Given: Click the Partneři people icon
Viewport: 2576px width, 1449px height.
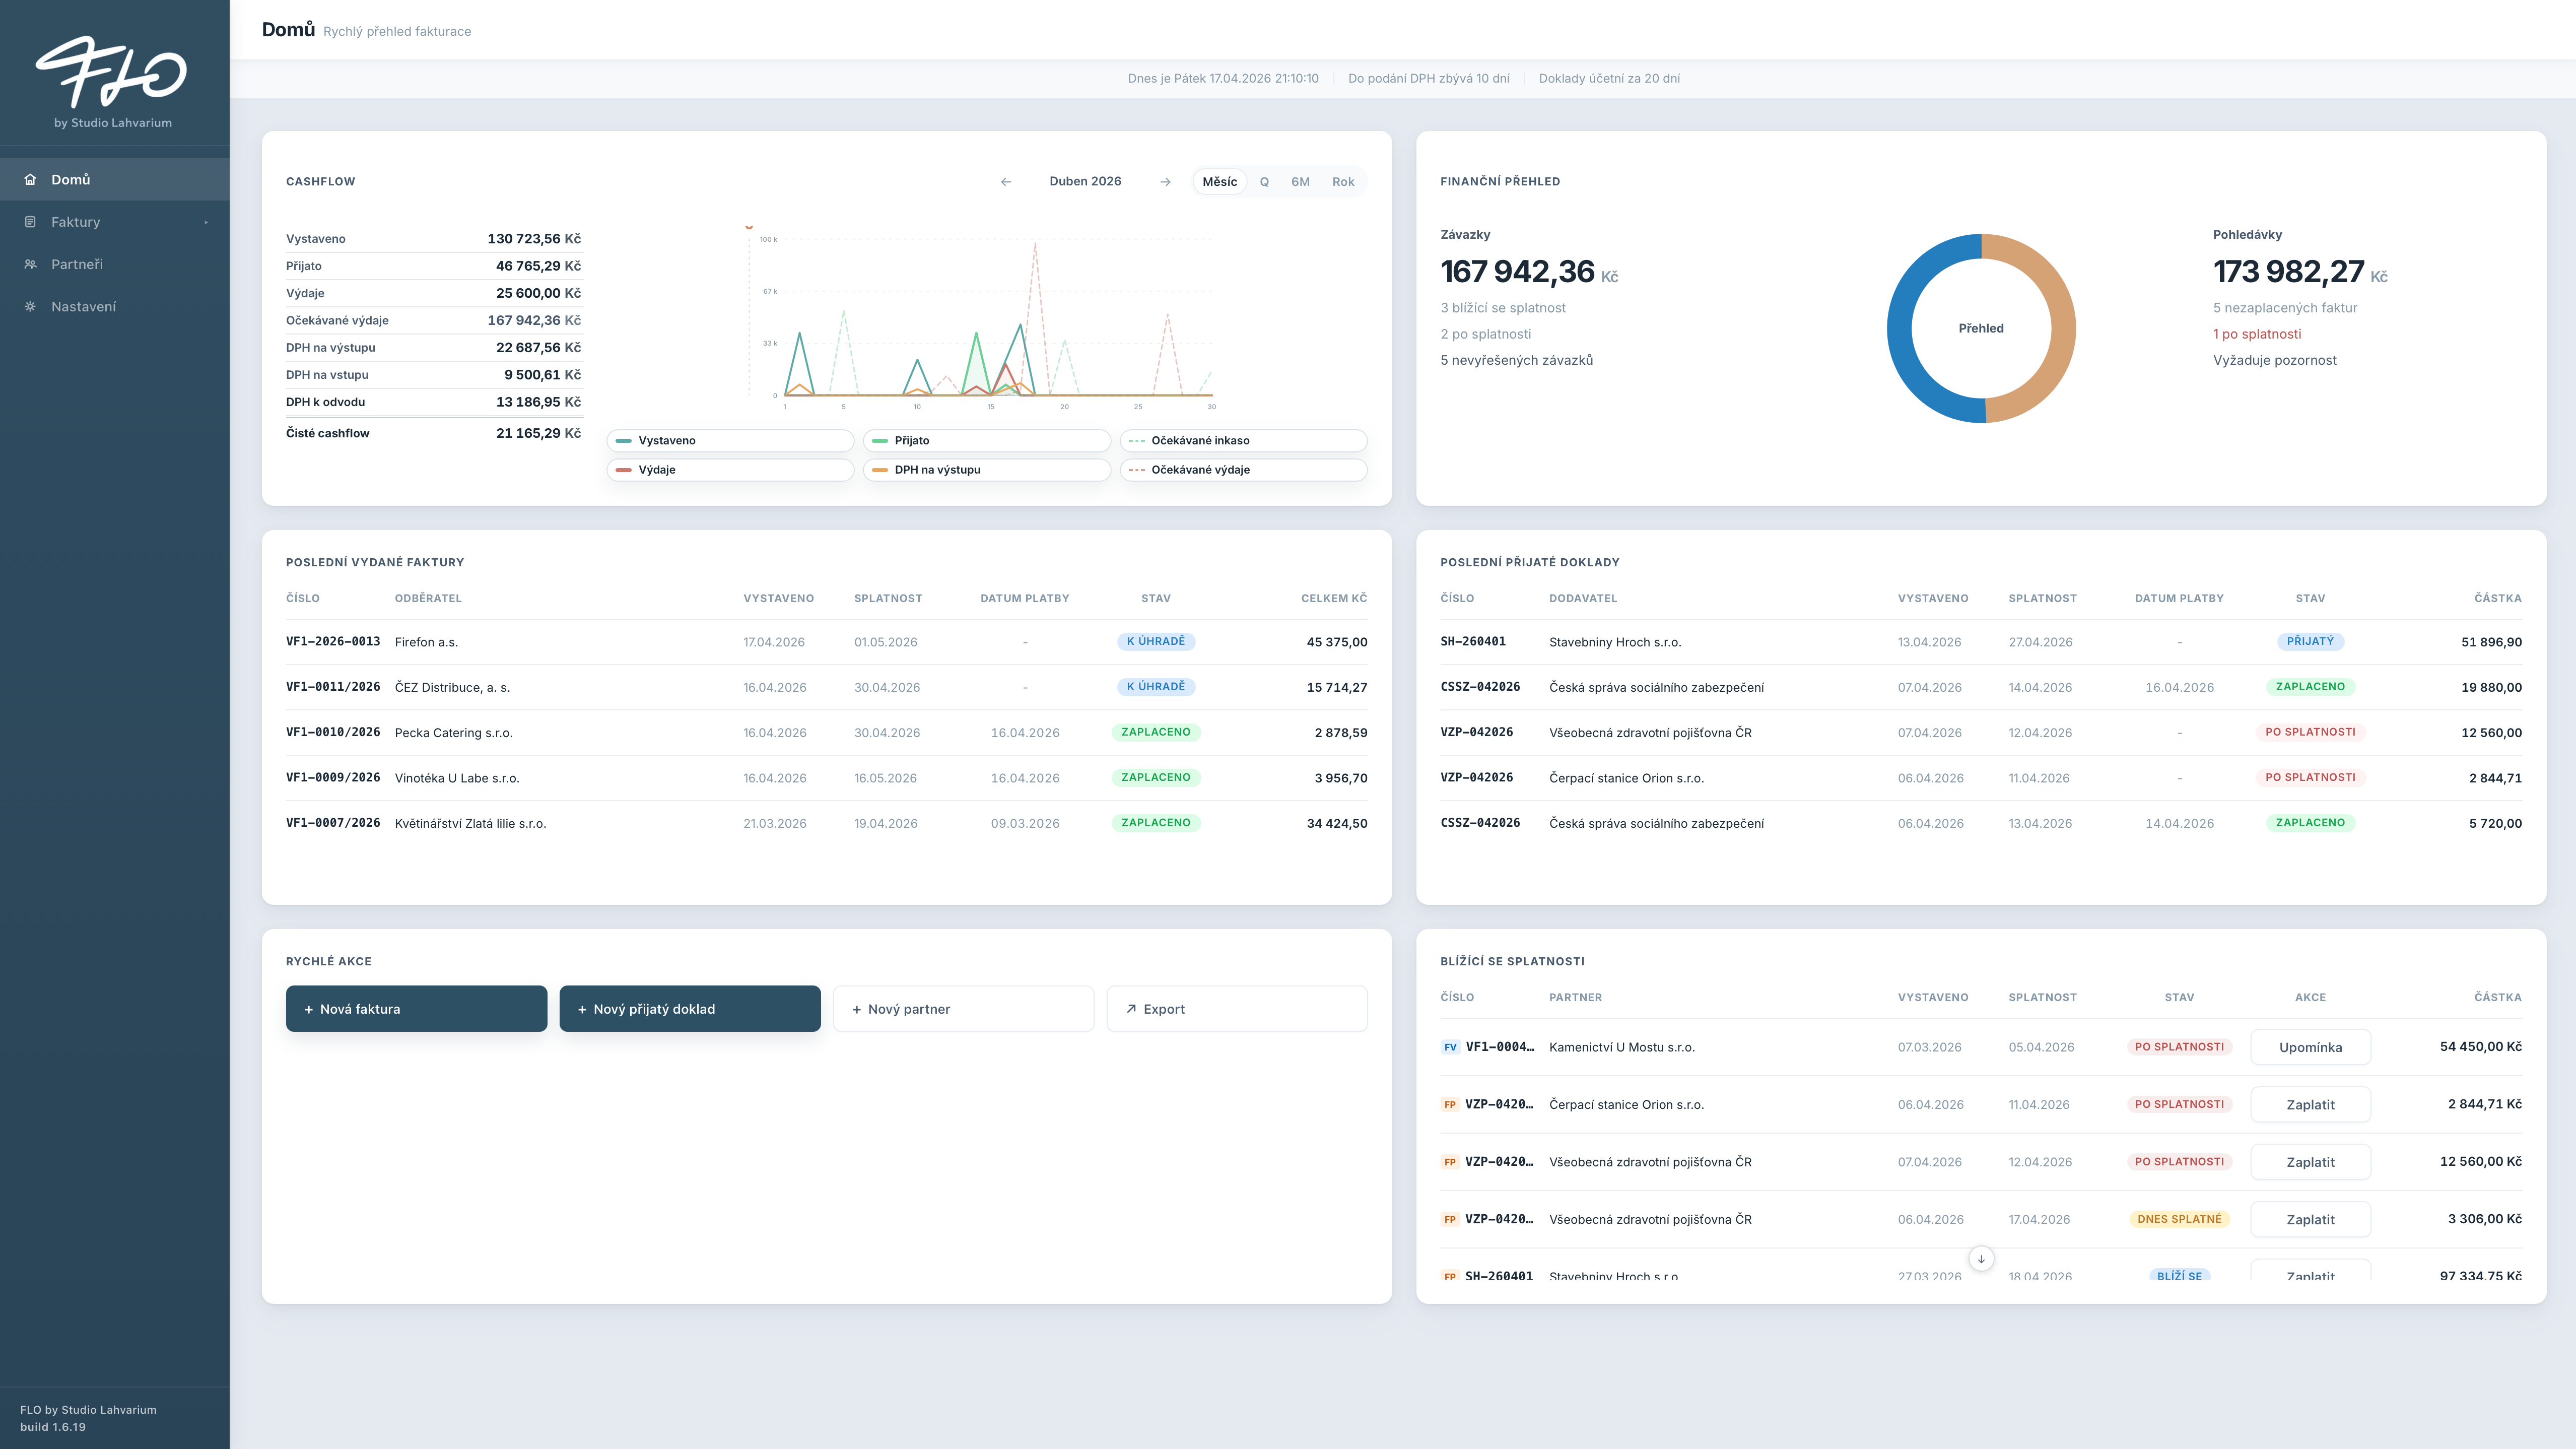Looking at the screenshot, I should coord(30,264).
